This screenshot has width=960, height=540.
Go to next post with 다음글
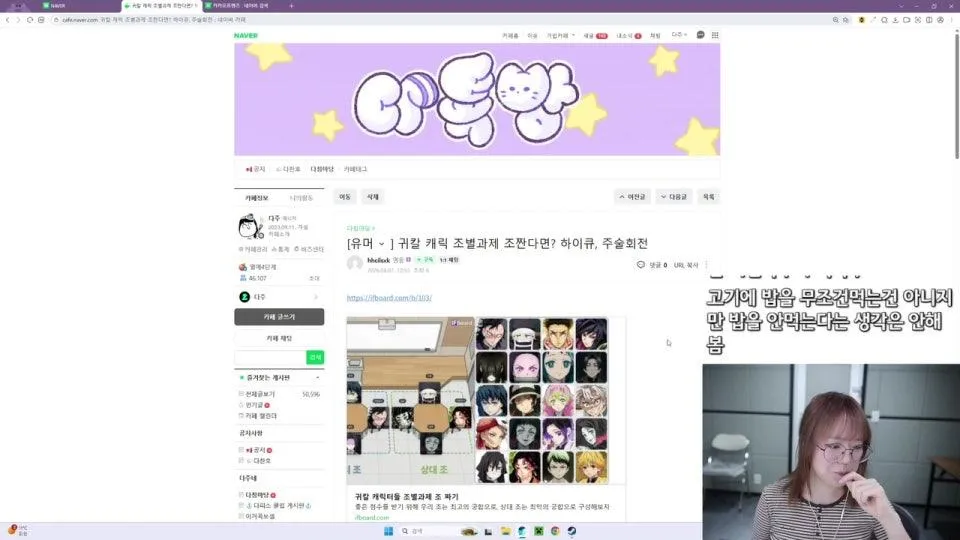tap(674, 197)
